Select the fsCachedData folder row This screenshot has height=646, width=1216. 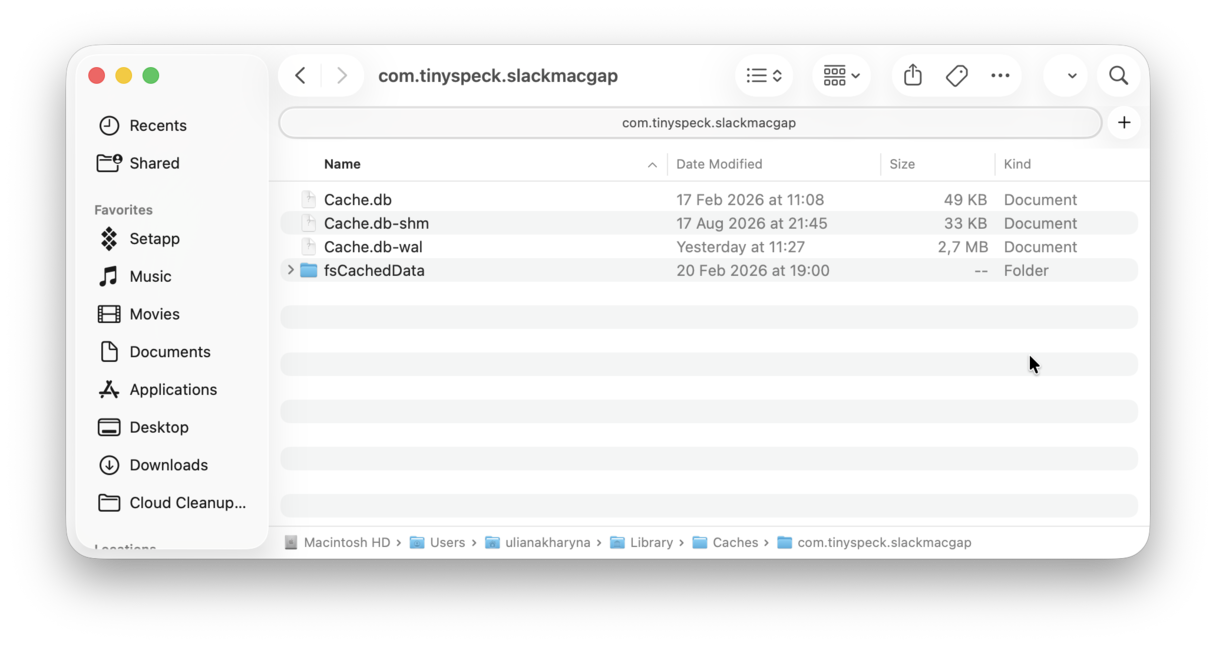click(709, 270)
